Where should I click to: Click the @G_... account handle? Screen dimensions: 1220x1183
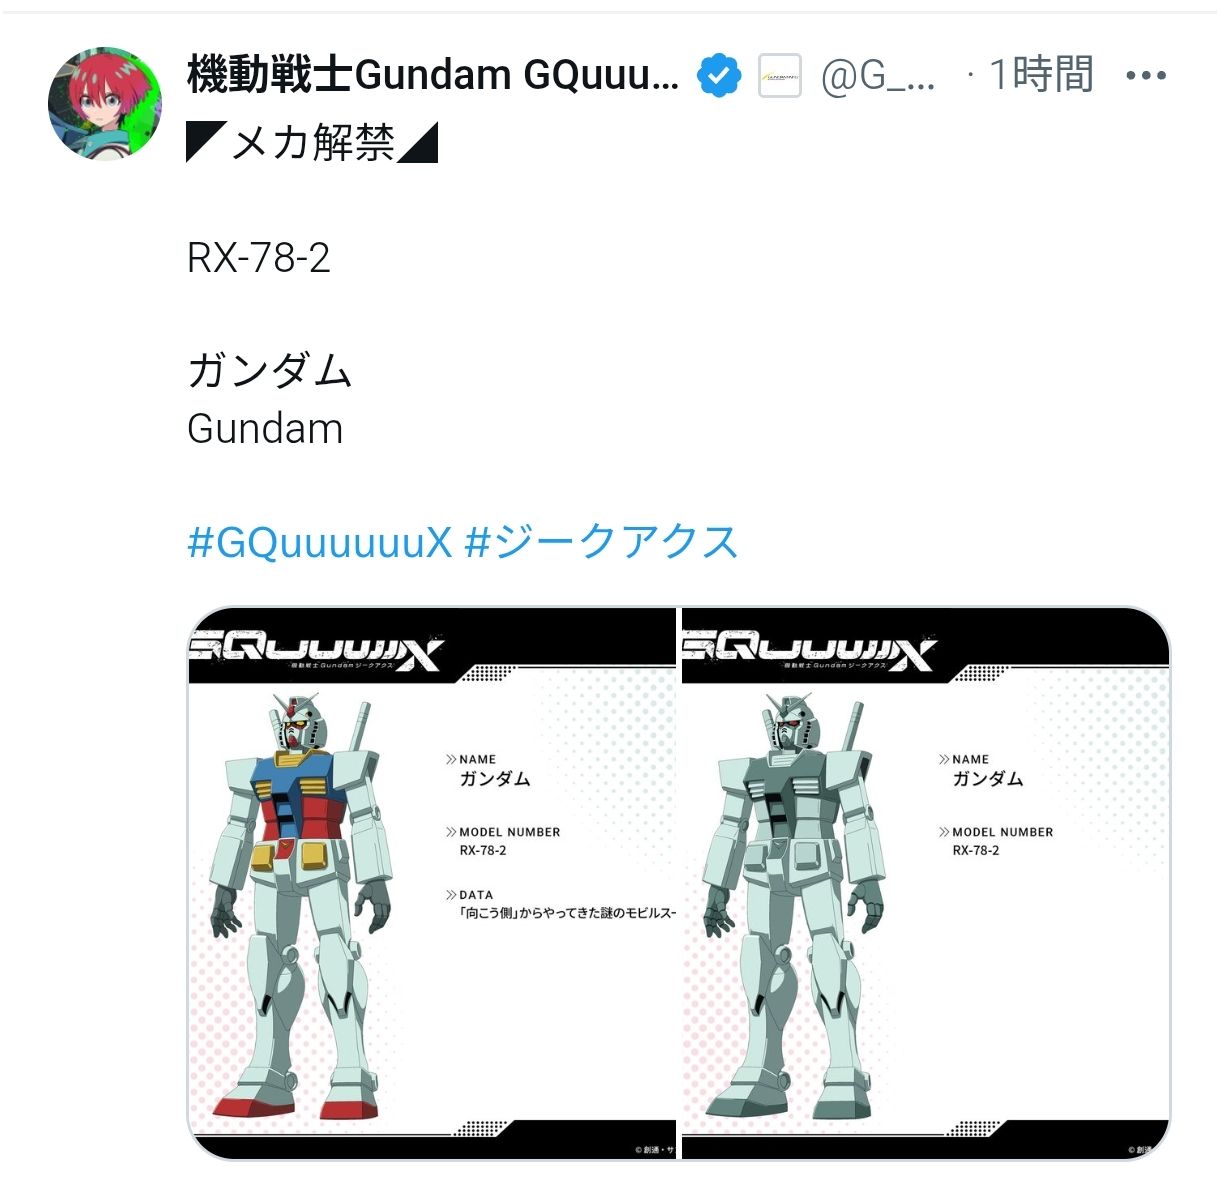[x=879, y=76]
